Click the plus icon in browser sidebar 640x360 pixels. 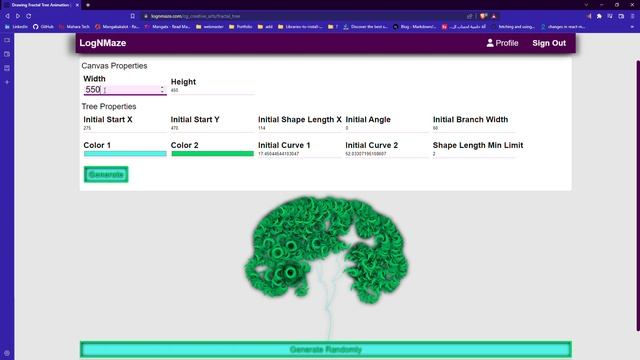tap(7, 82)
